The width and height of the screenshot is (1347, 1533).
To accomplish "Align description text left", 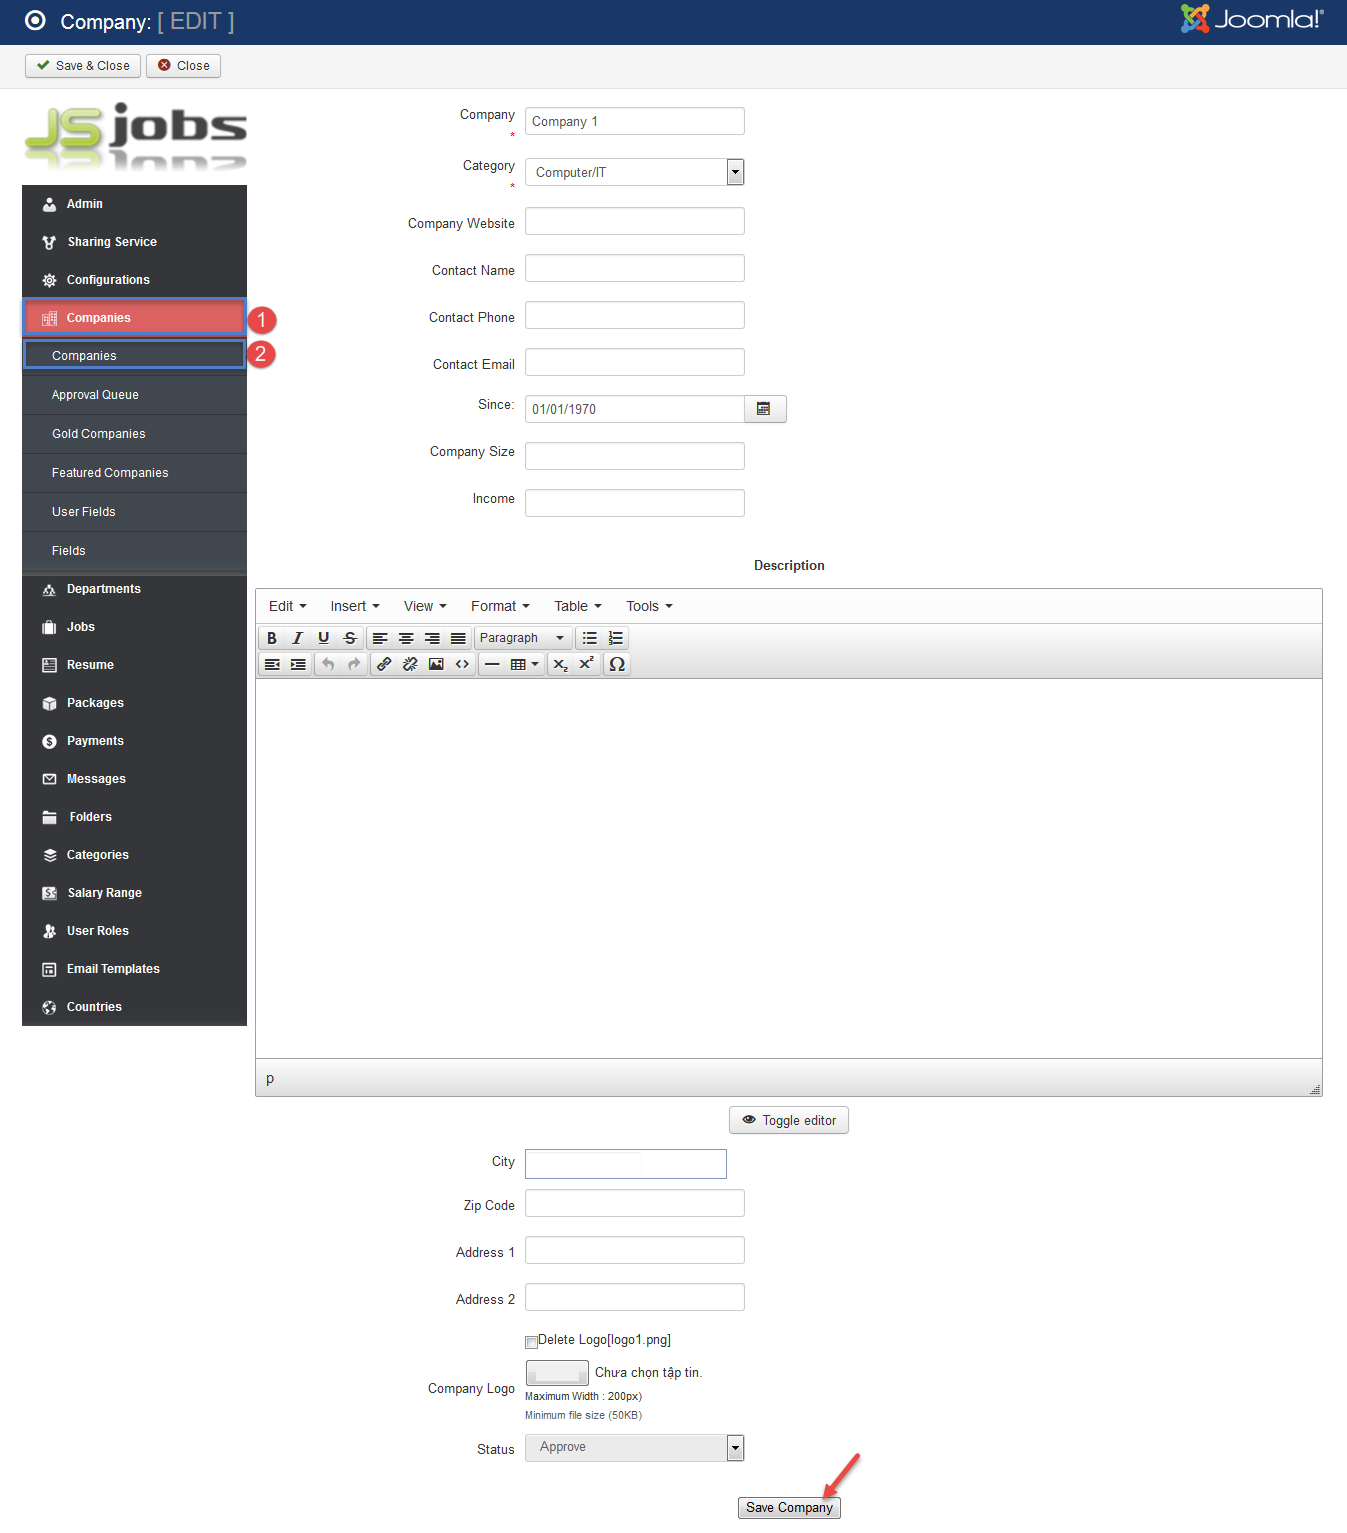I will click(x=380, y=638).
